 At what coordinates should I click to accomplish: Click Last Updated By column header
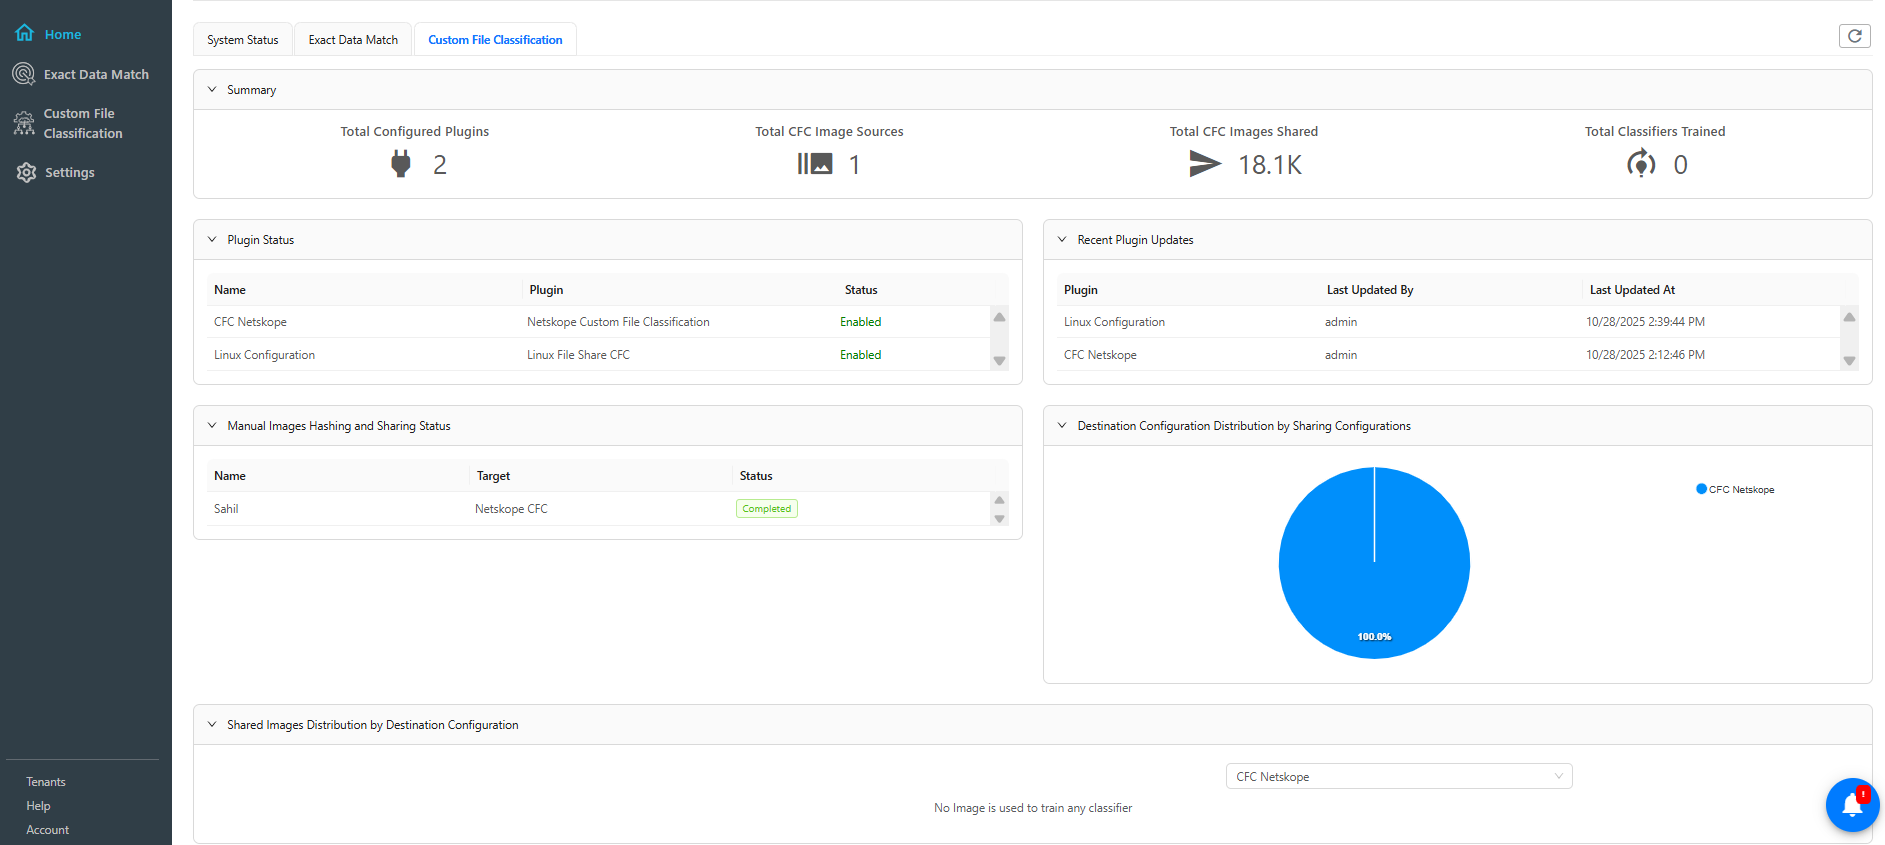click(1370, 290)
